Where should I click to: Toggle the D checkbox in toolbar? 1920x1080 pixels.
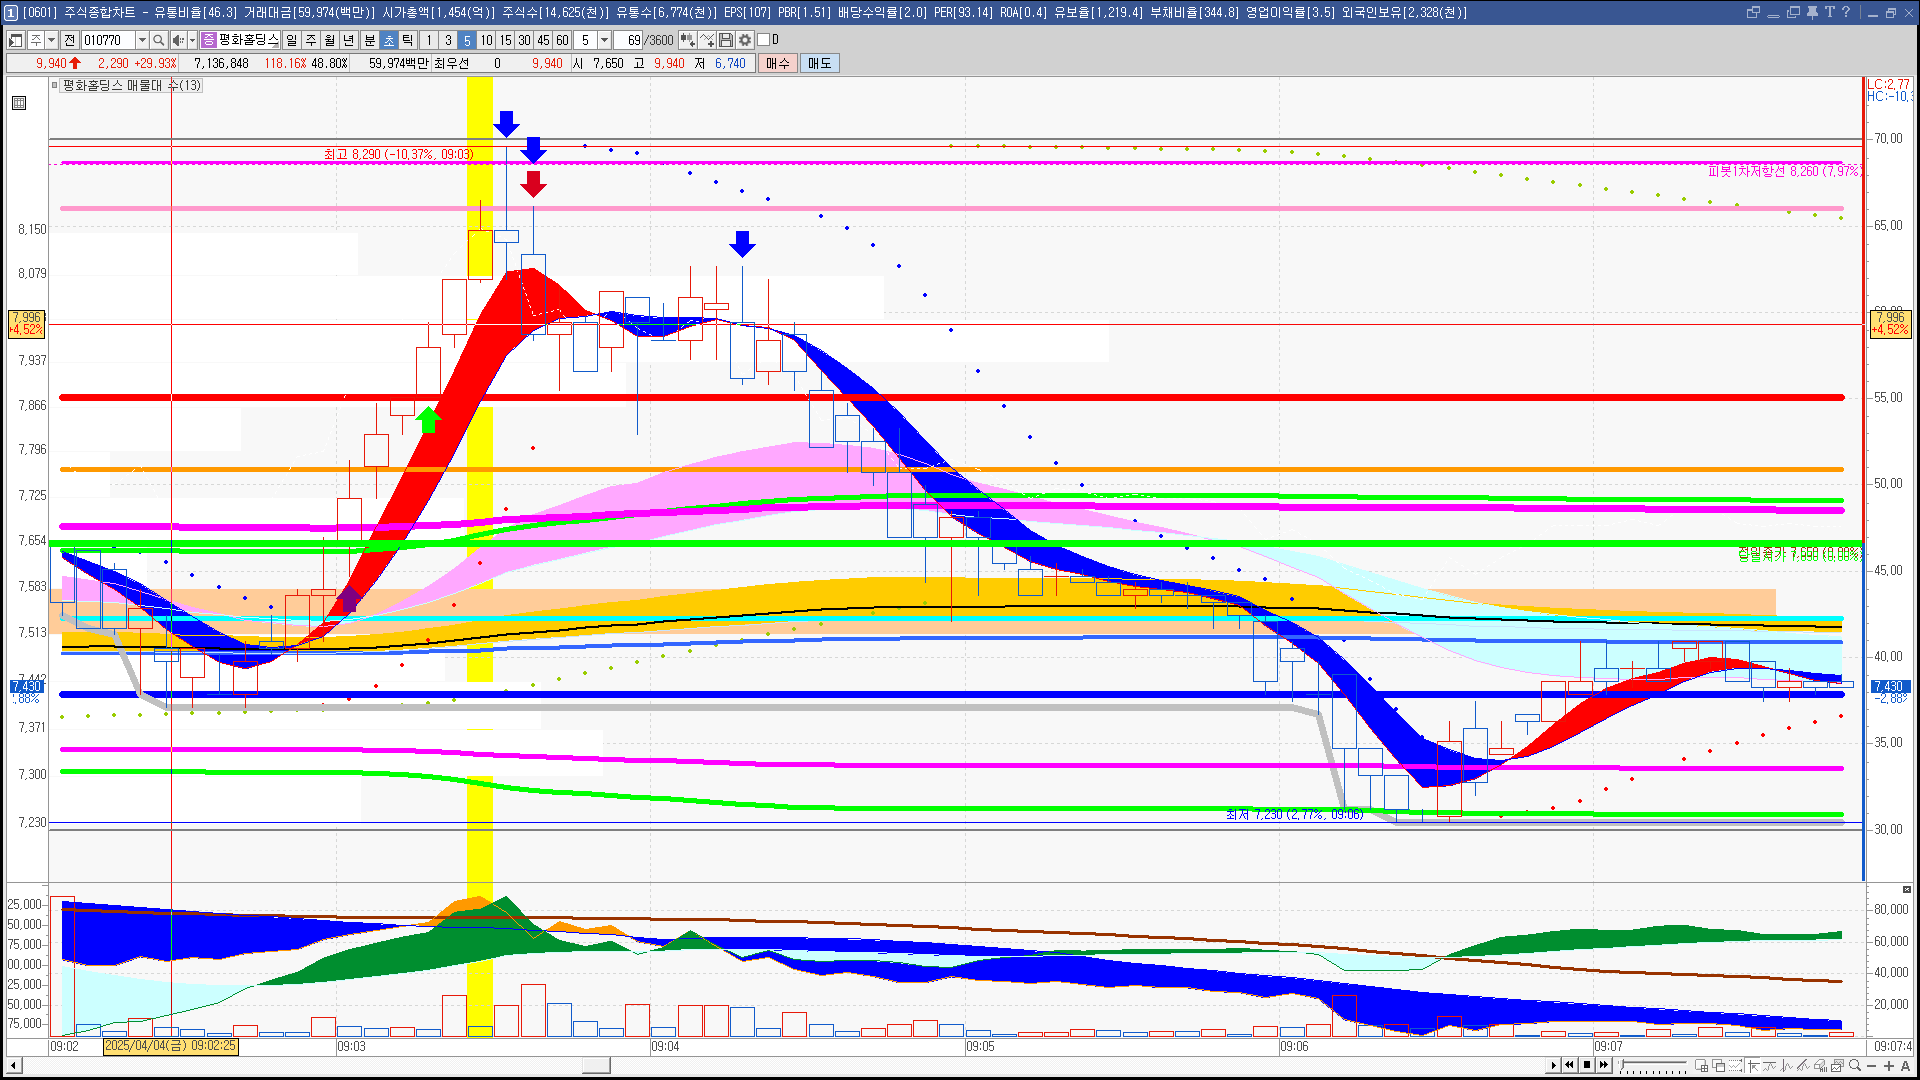(x=764, y=40)
